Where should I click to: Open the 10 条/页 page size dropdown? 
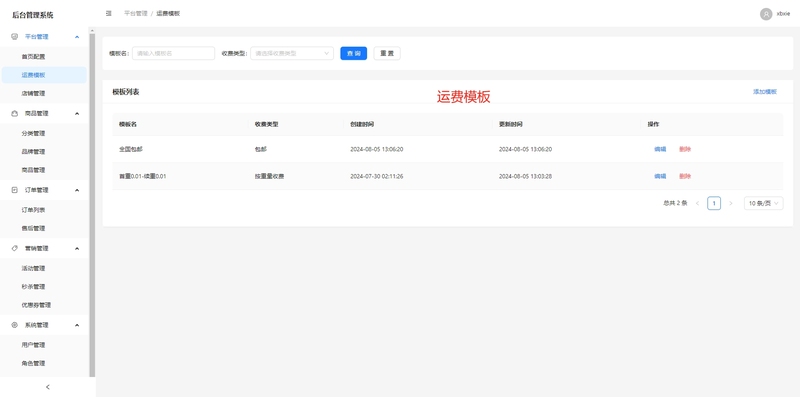pos(763,203)
